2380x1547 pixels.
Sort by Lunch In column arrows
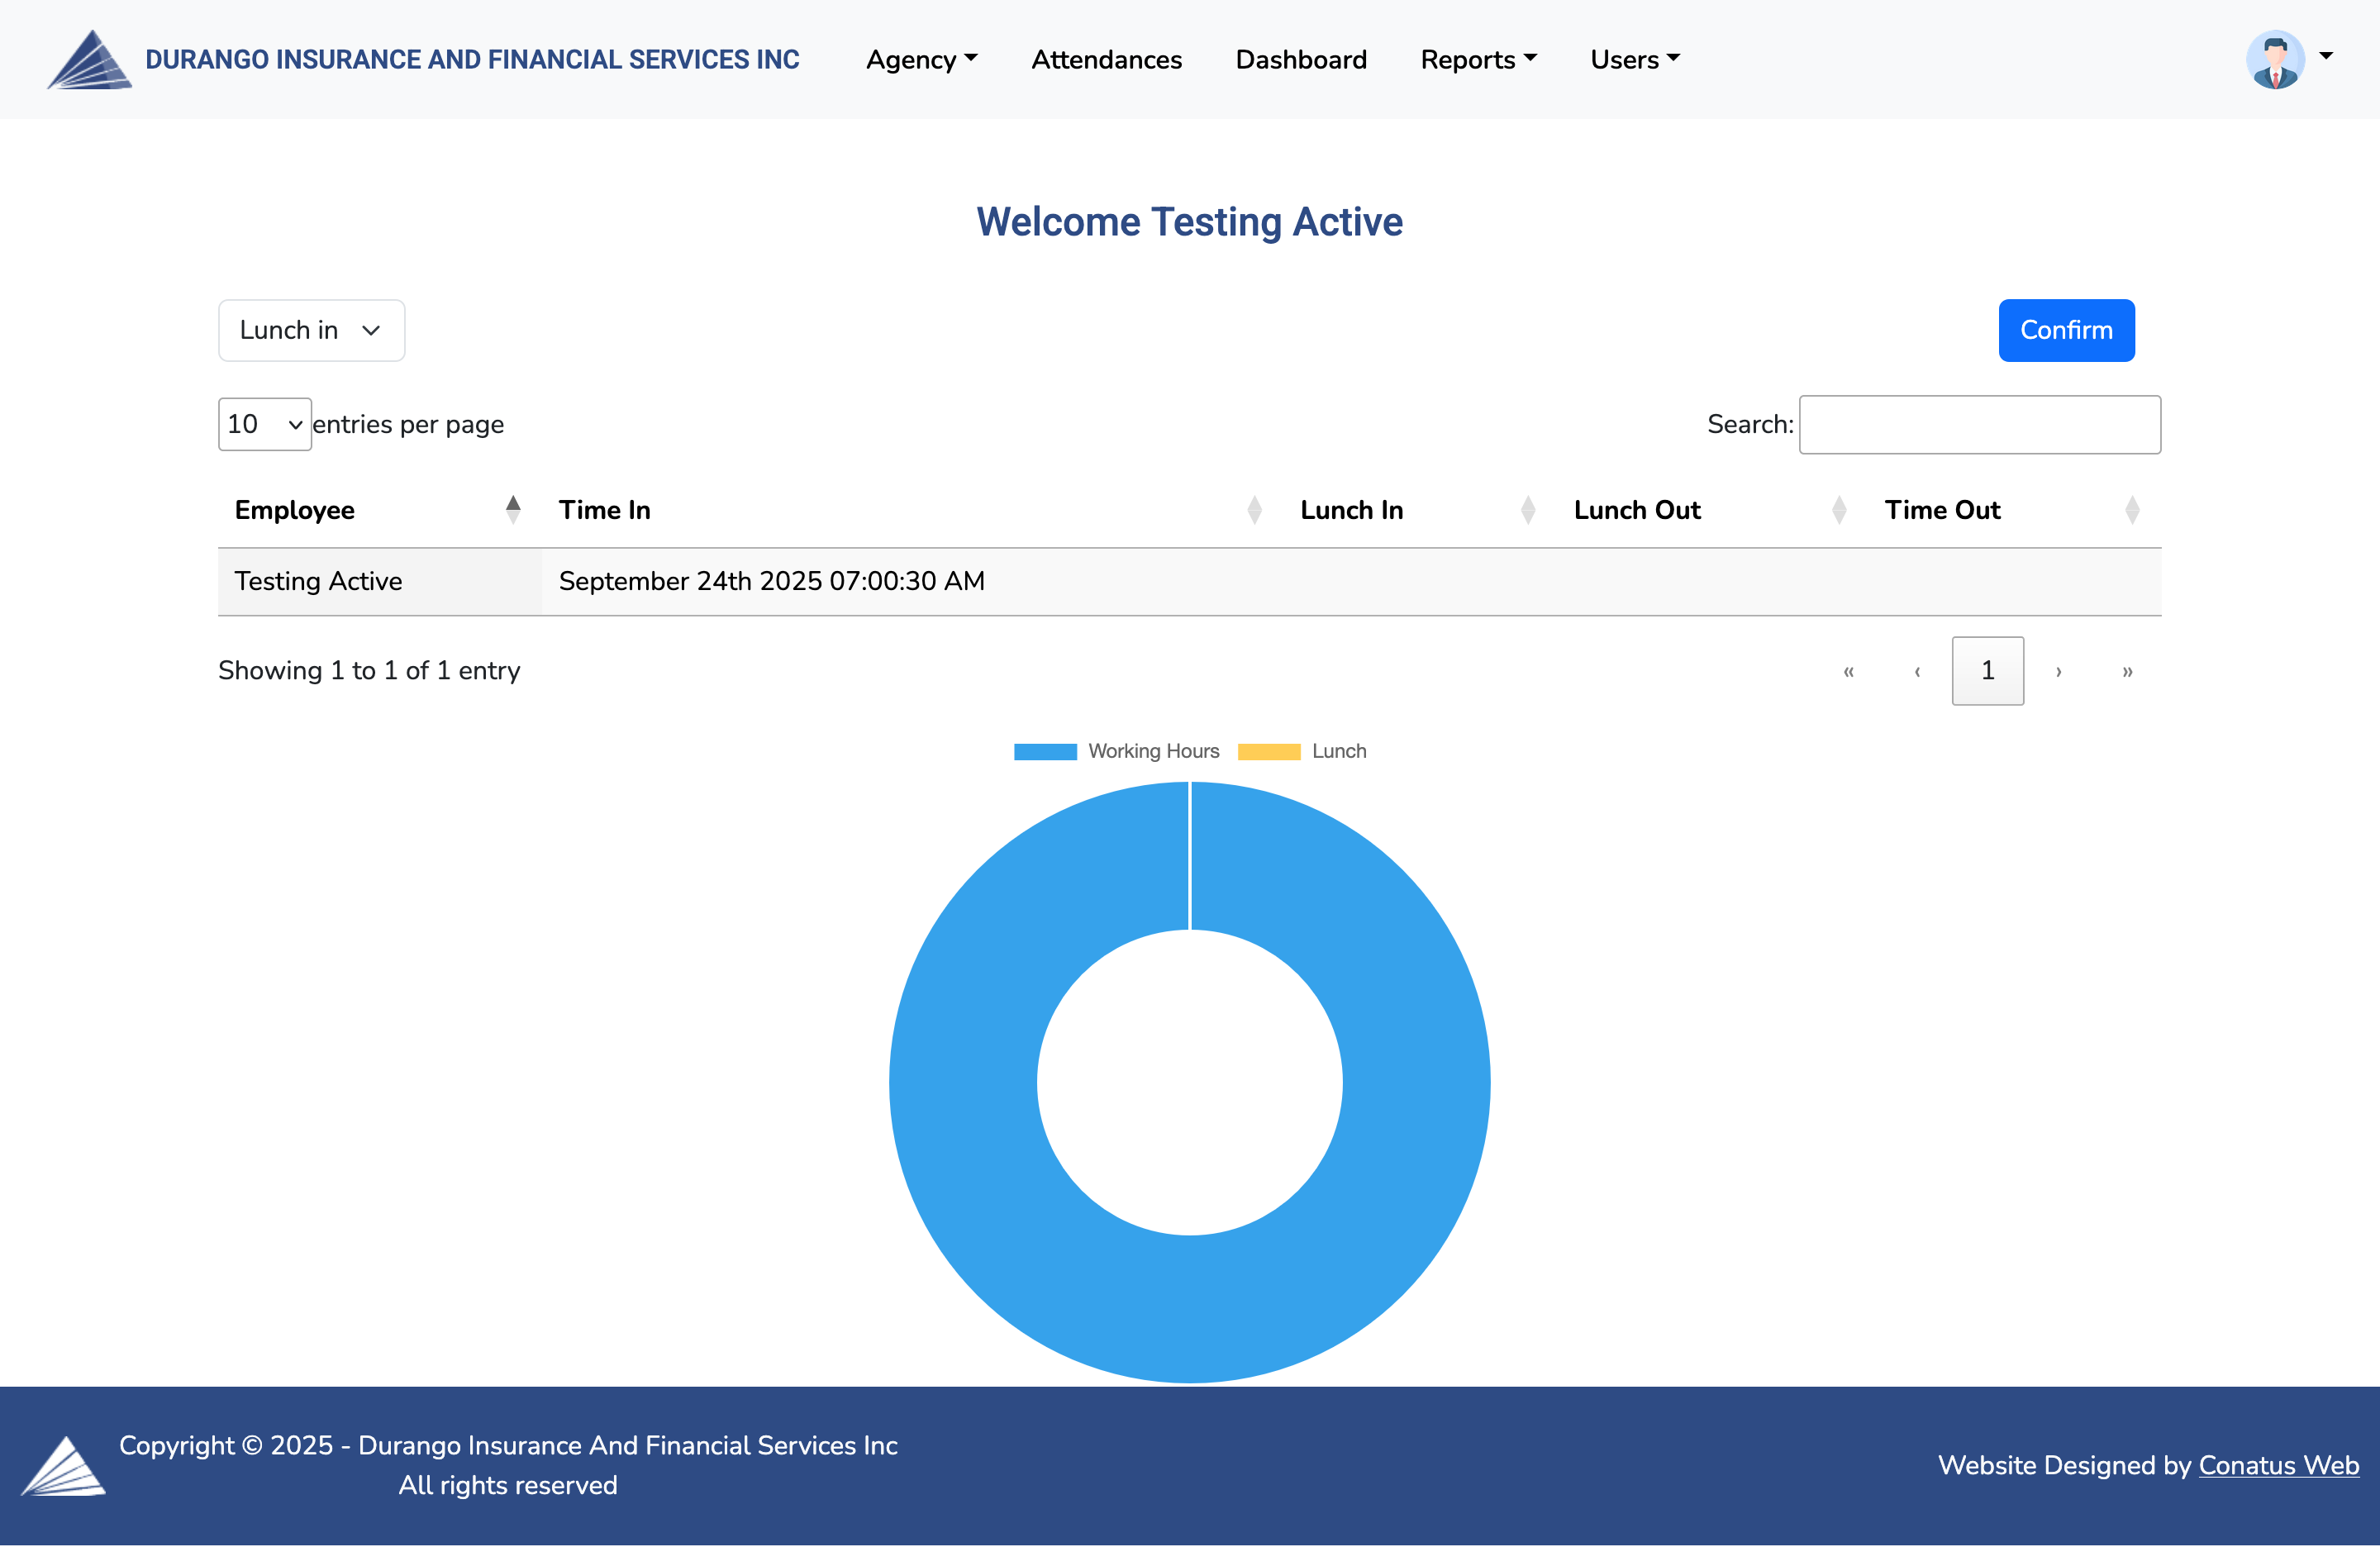pos(1527,510)
